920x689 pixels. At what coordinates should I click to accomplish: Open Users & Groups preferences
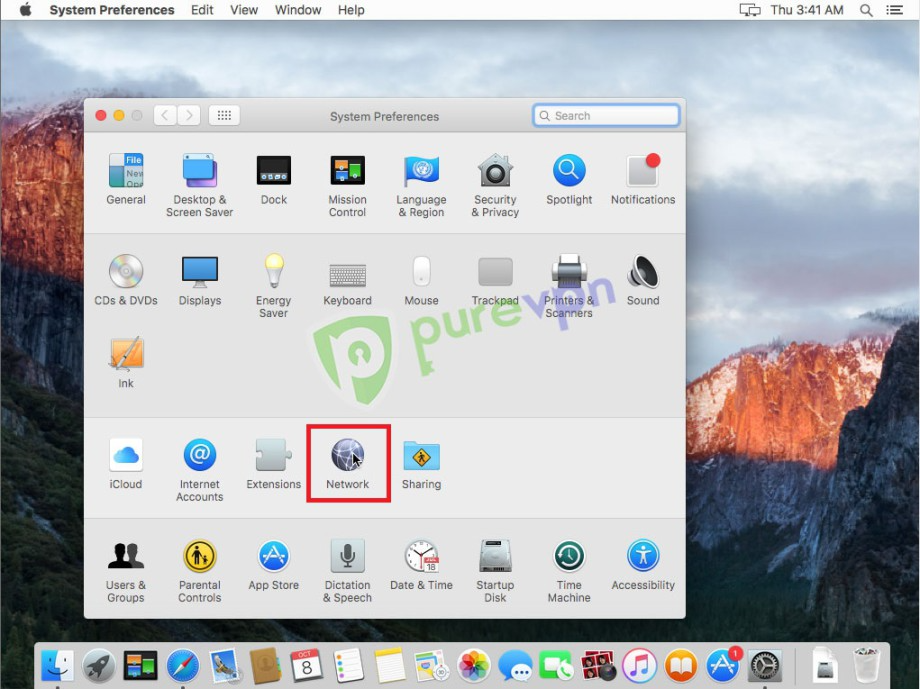pyautogui.click(x=126, y=570)
